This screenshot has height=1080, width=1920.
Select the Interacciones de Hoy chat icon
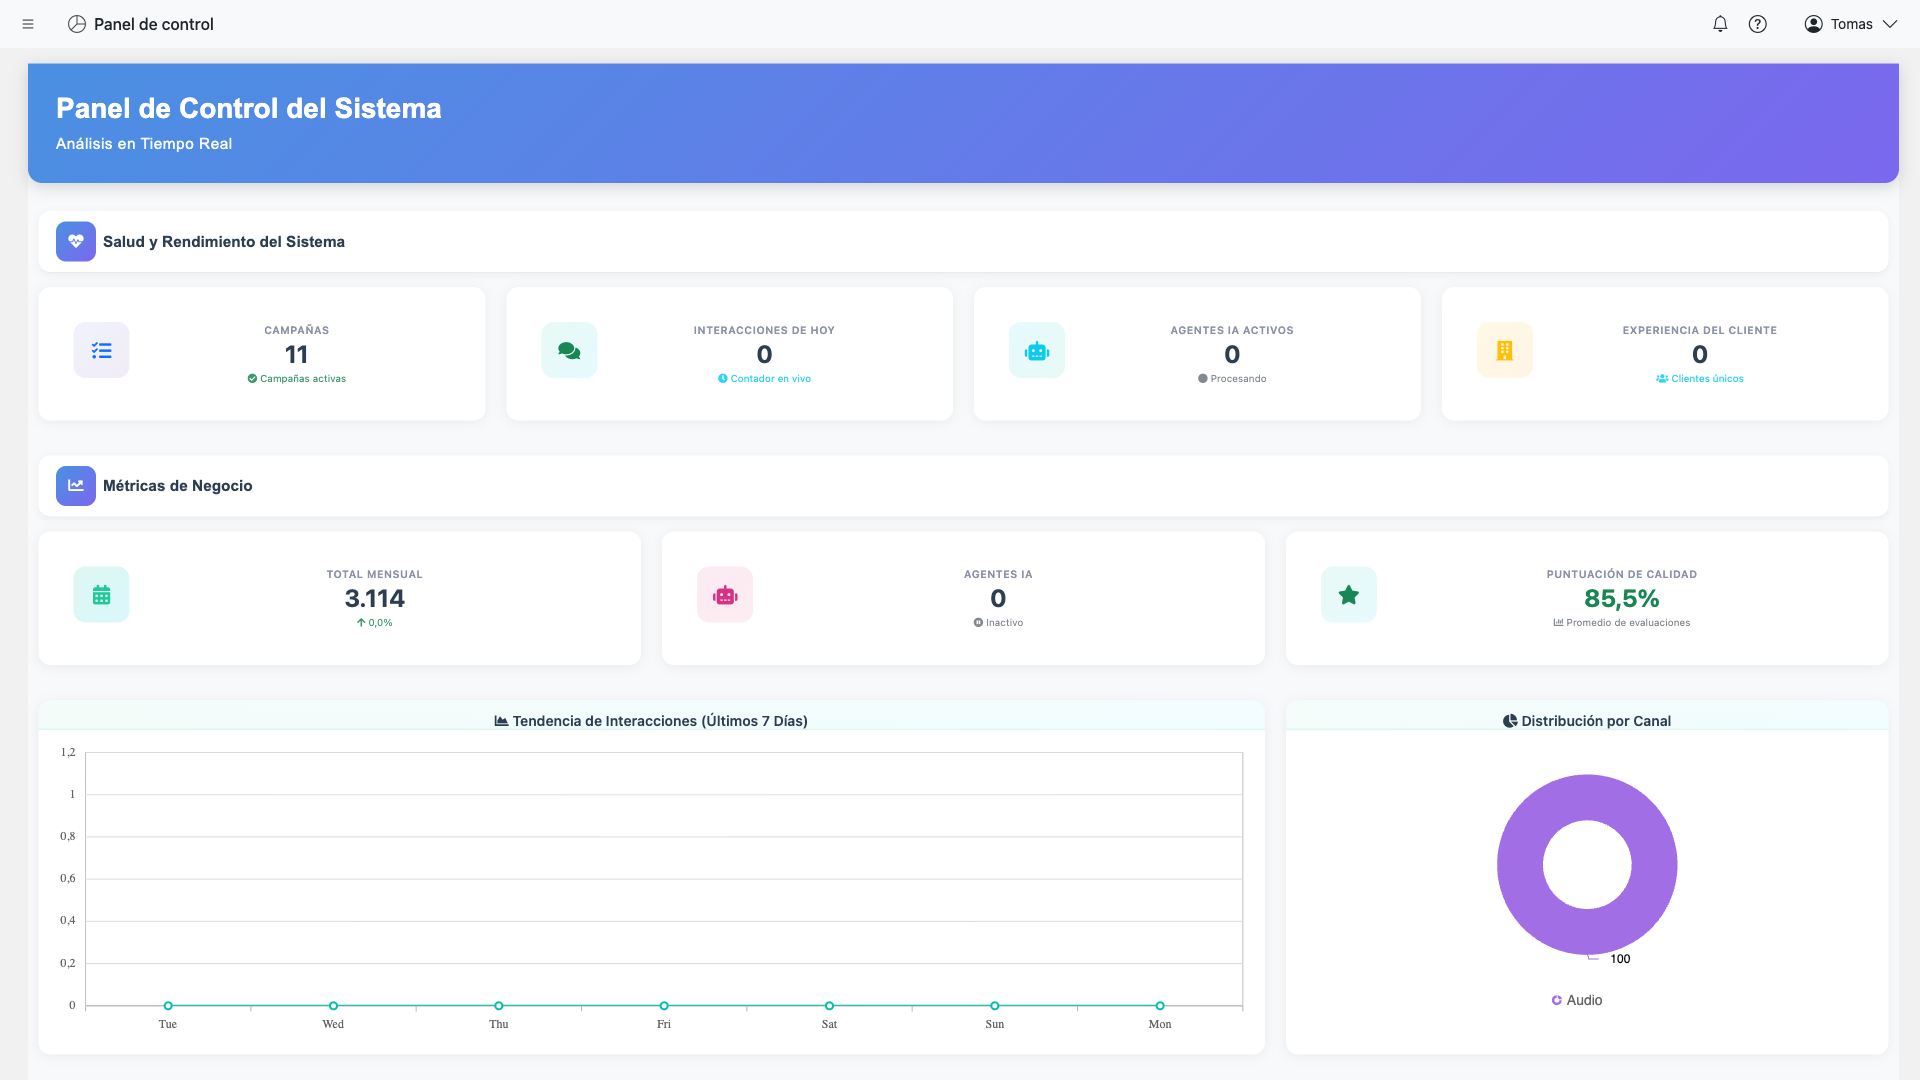tap(568, 350)
